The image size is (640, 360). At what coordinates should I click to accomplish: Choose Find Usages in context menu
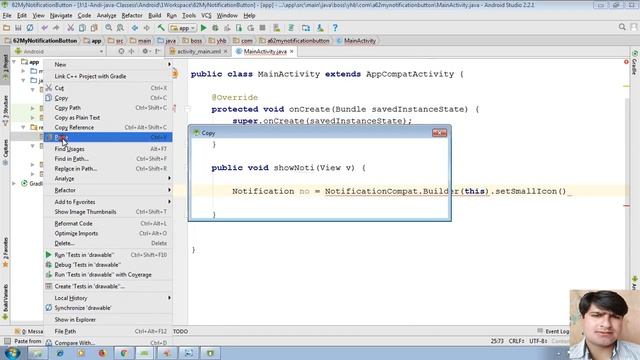(108, 149)
